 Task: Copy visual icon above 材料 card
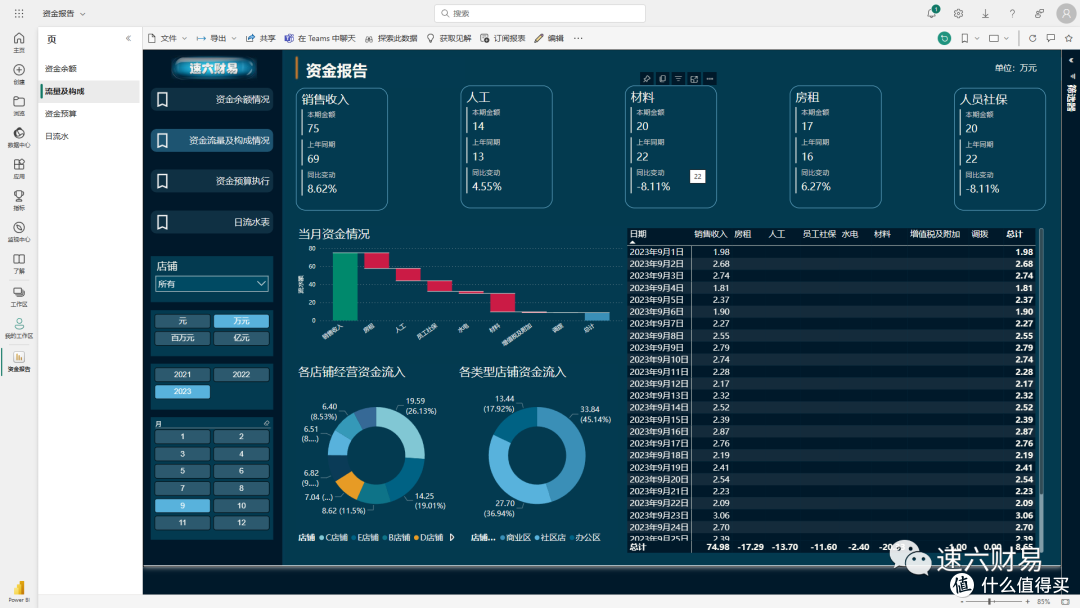point(662,79)
